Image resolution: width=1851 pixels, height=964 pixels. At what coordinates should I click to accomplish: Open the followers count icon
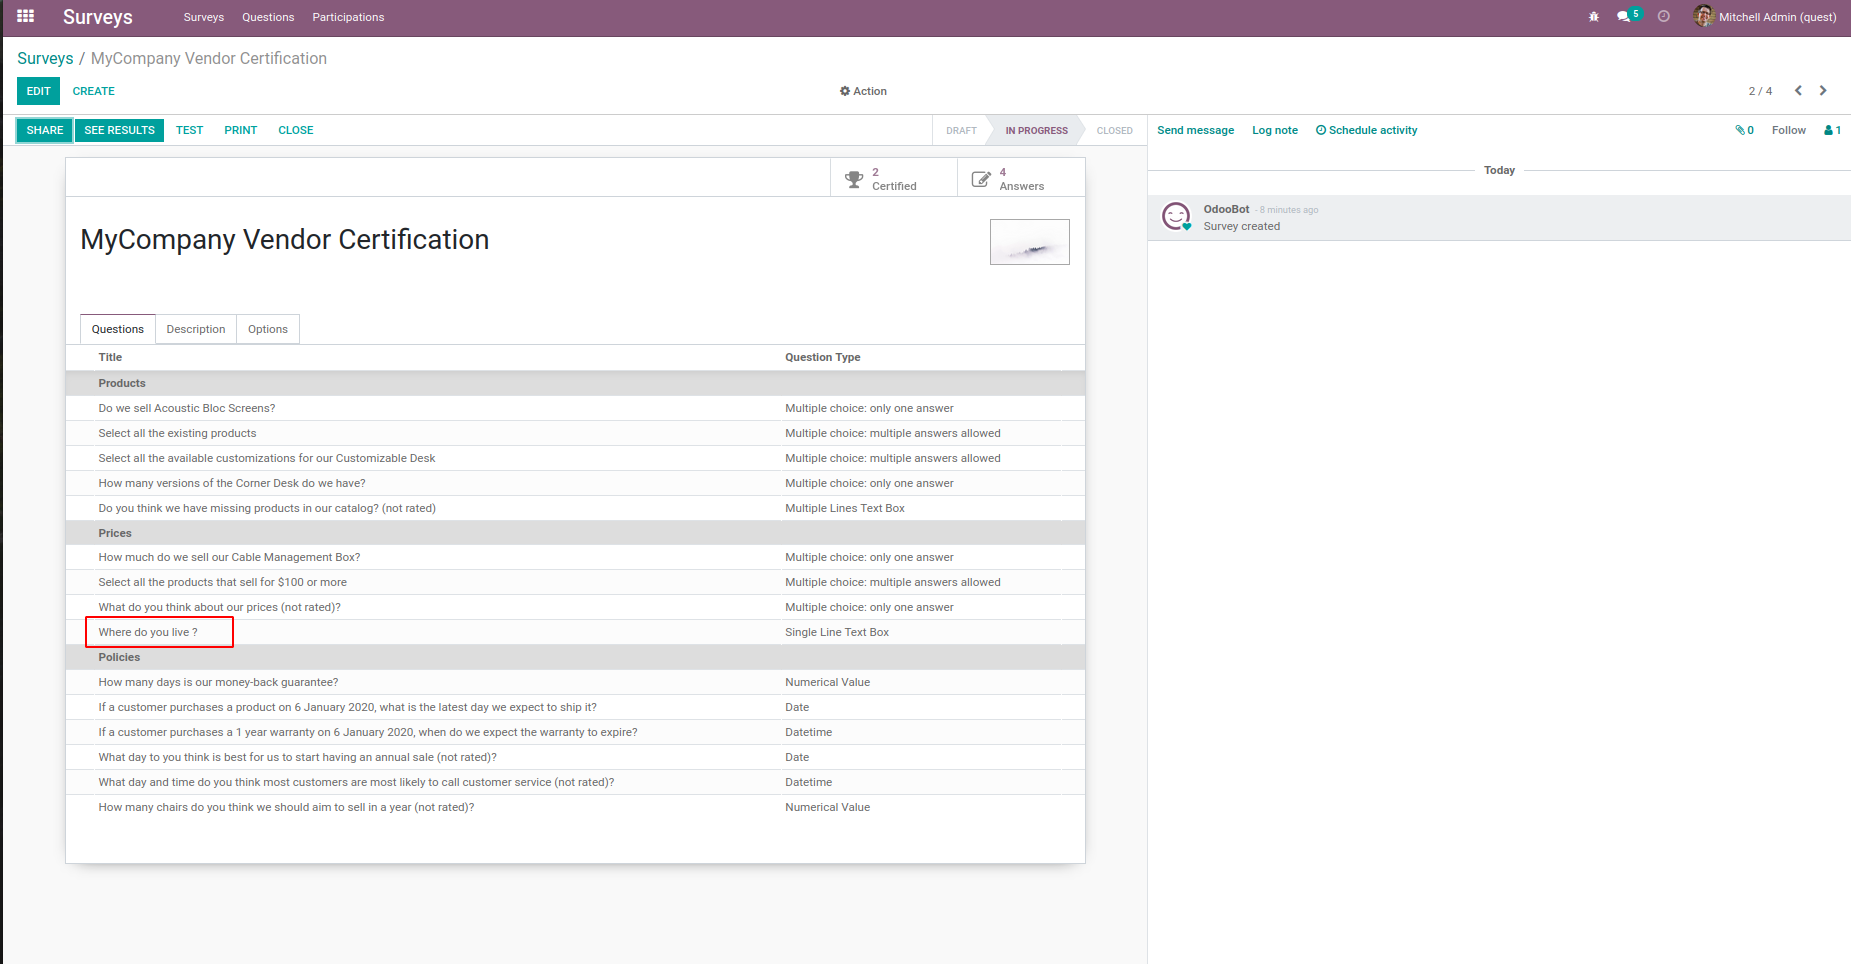point(1832,131)
